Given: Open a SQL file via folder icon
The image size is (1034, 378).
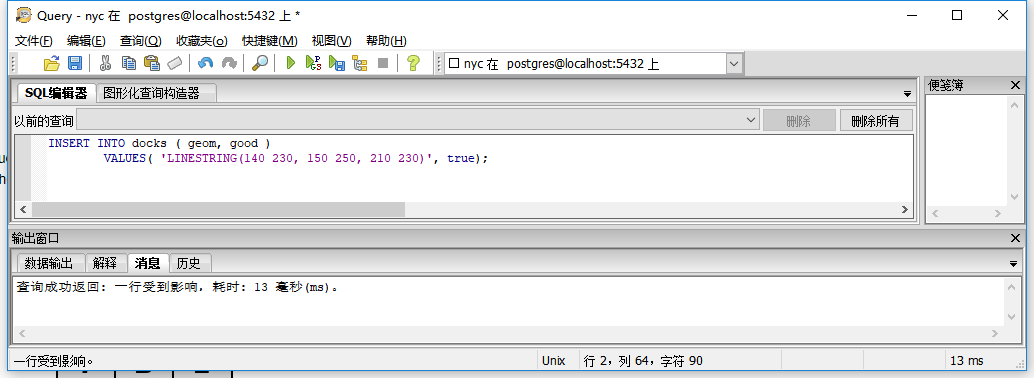Looking at the screenshot, I should pos(51,63).
